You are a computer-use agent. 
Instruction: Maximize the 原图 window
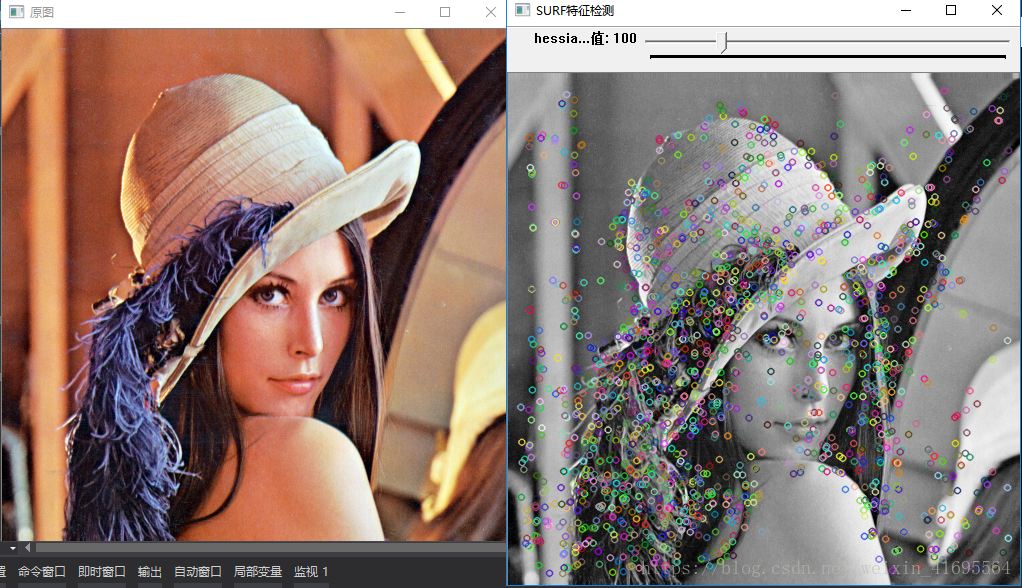(445, 12)
